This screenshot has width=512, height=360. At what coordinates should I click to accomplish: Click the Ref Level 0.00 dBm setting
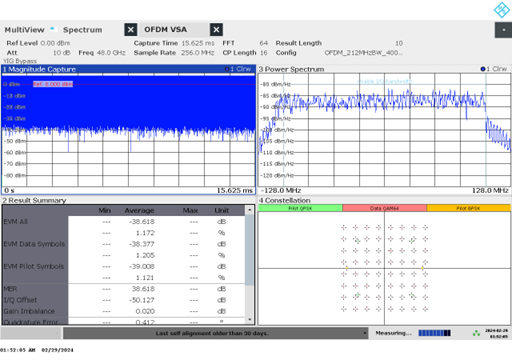pyautogui.click(x=38, y=43)
